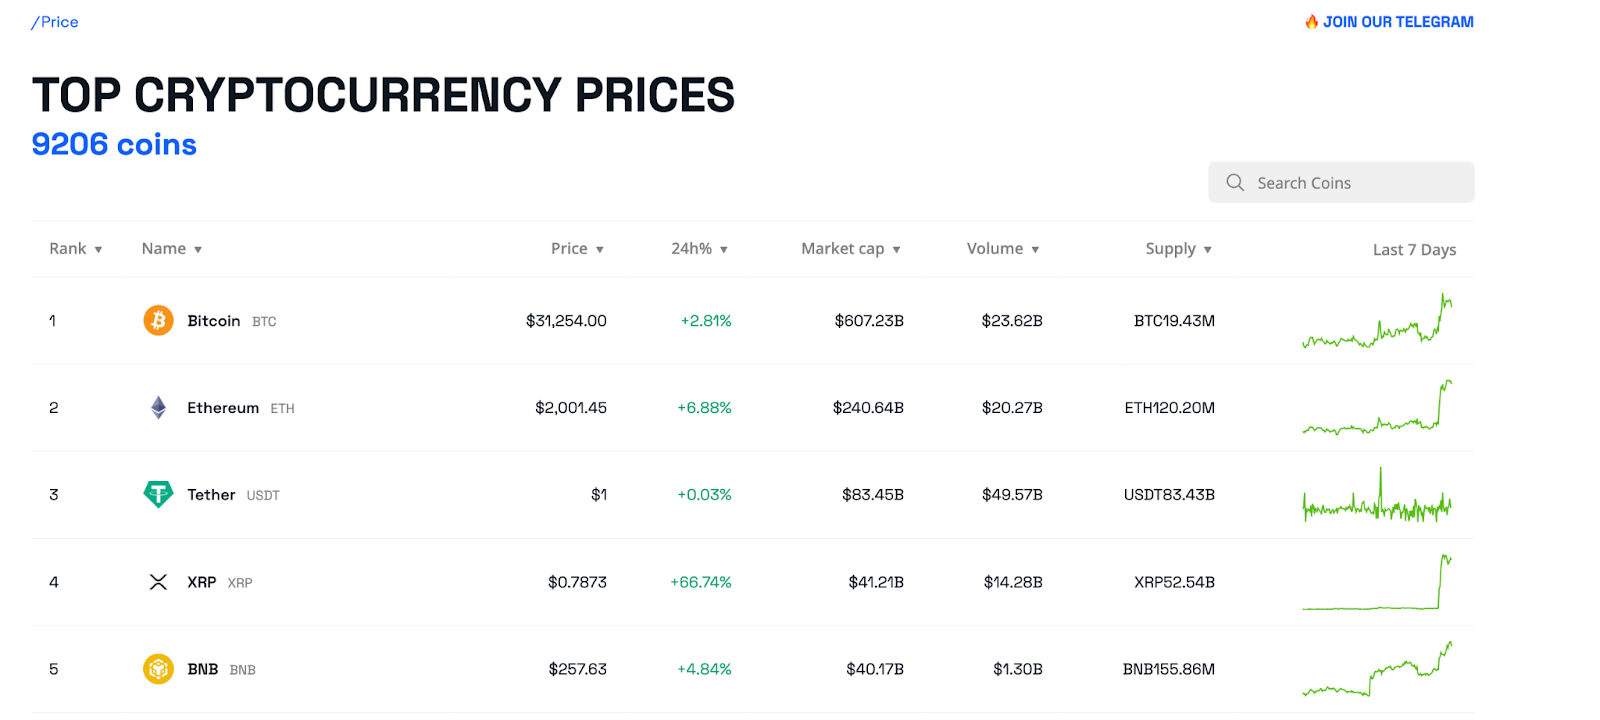Sort coins by Volume
The width and height of the screenshot is (1600, 720).
(x=1002, y=248)
